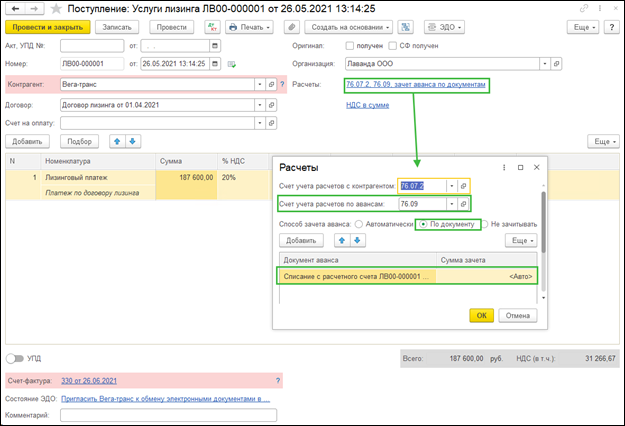Screen dimensions: 625x426
Task: Open calendar for document number date
Action: tap(215, 64)
